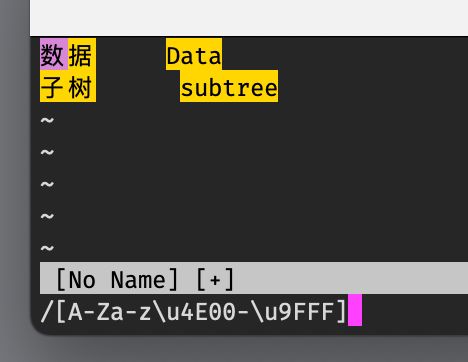Screen dimensions: 468x362
Task: Click the highlighted character 数
Action: 54,54
